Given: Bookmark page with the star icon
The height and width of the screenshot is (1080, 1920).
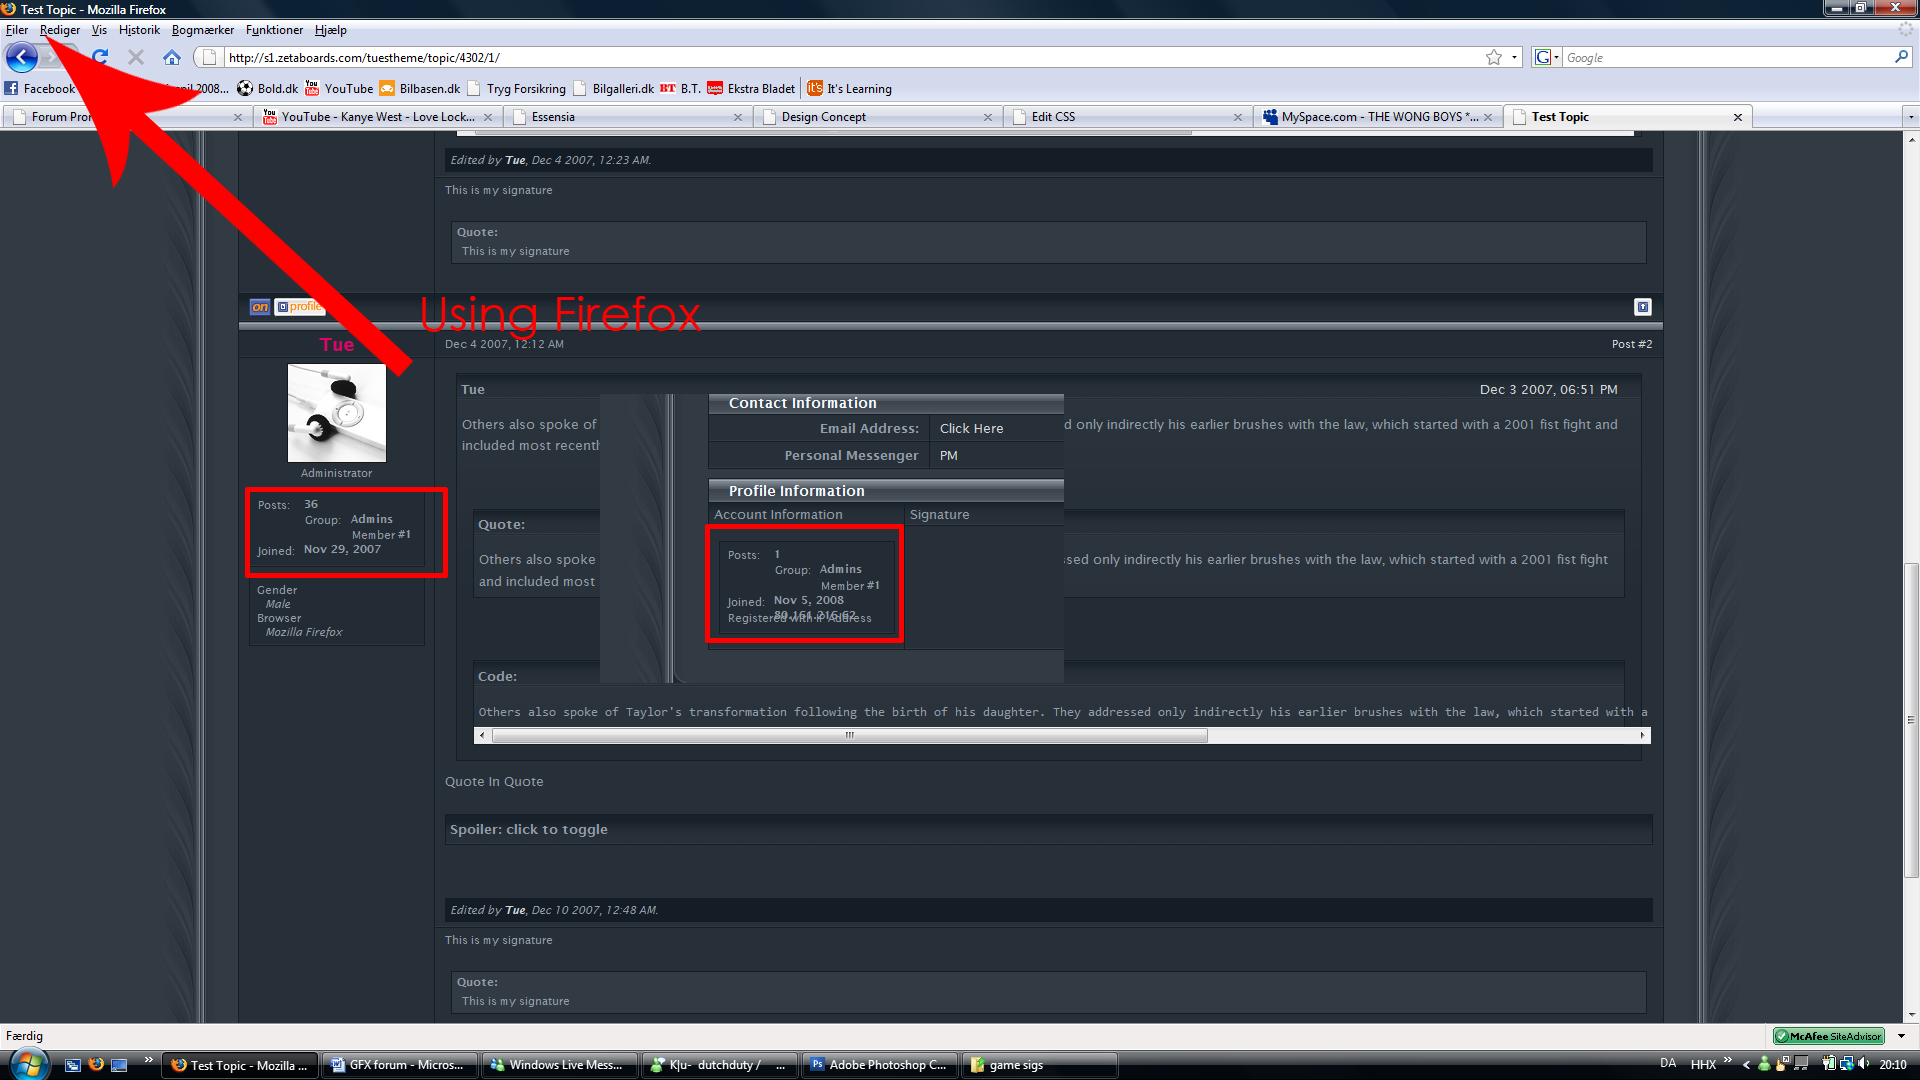Looking at the screenshot, I should (x=1493, y=57).
